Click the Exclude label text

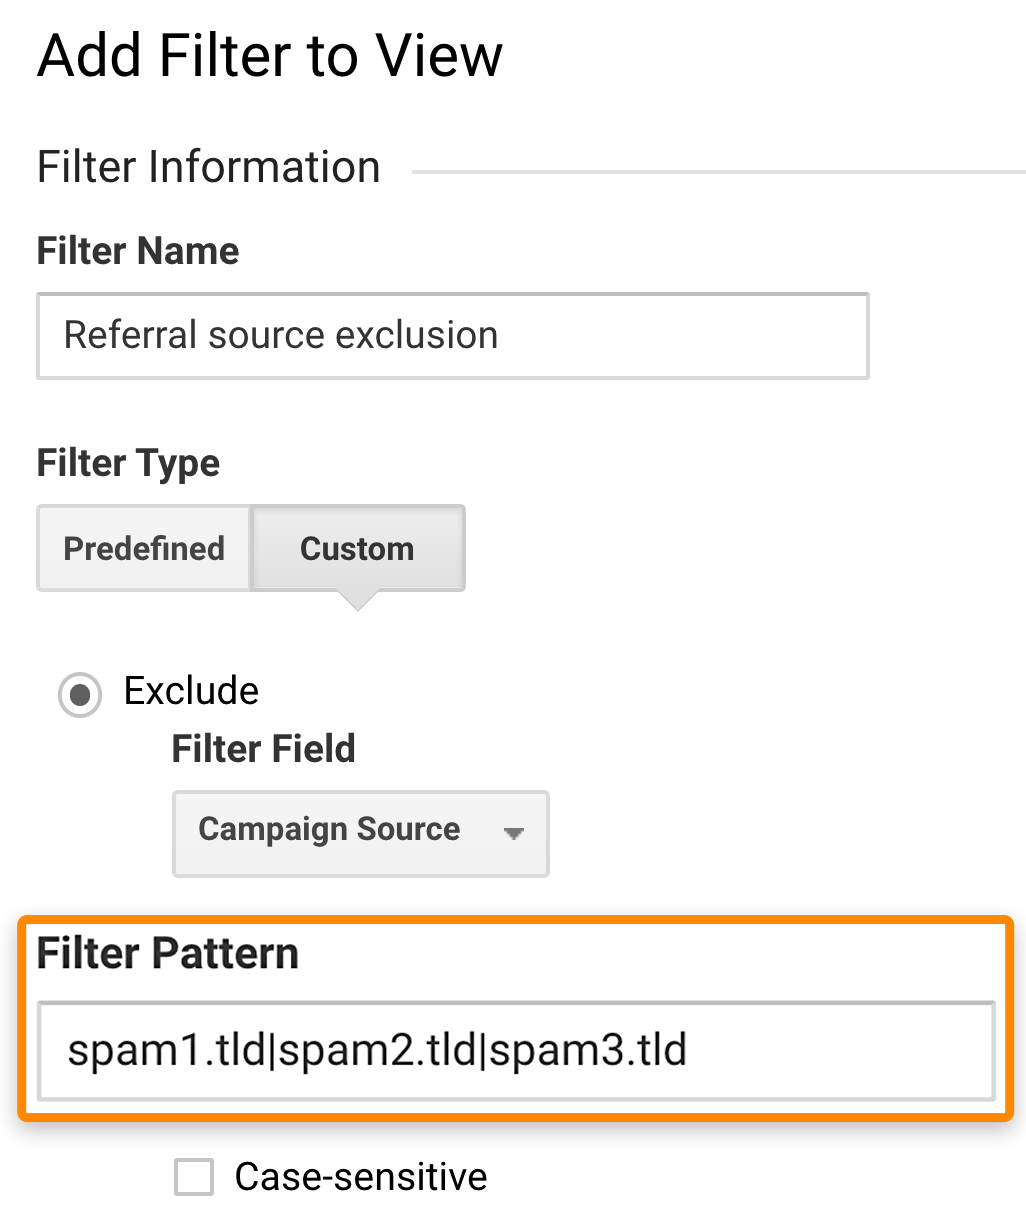click(x=190, y=691)
